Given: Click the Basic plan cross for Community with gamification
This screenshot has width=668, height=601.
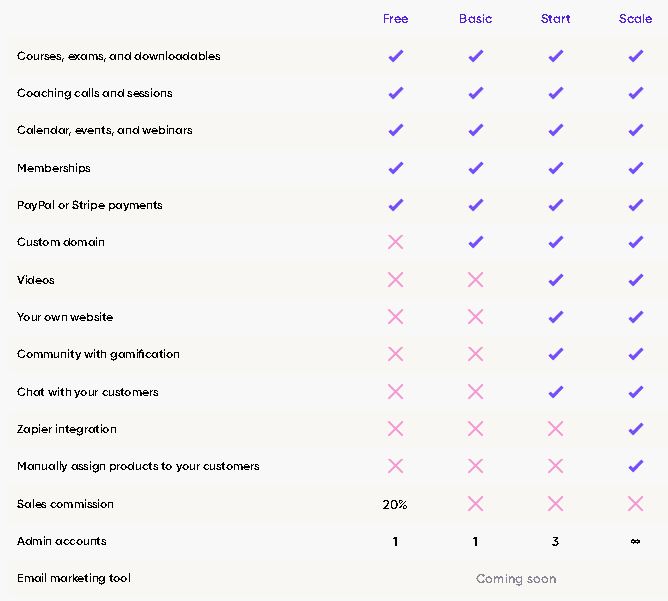Looking at the screenshot, I should click(x=475, y=354).
